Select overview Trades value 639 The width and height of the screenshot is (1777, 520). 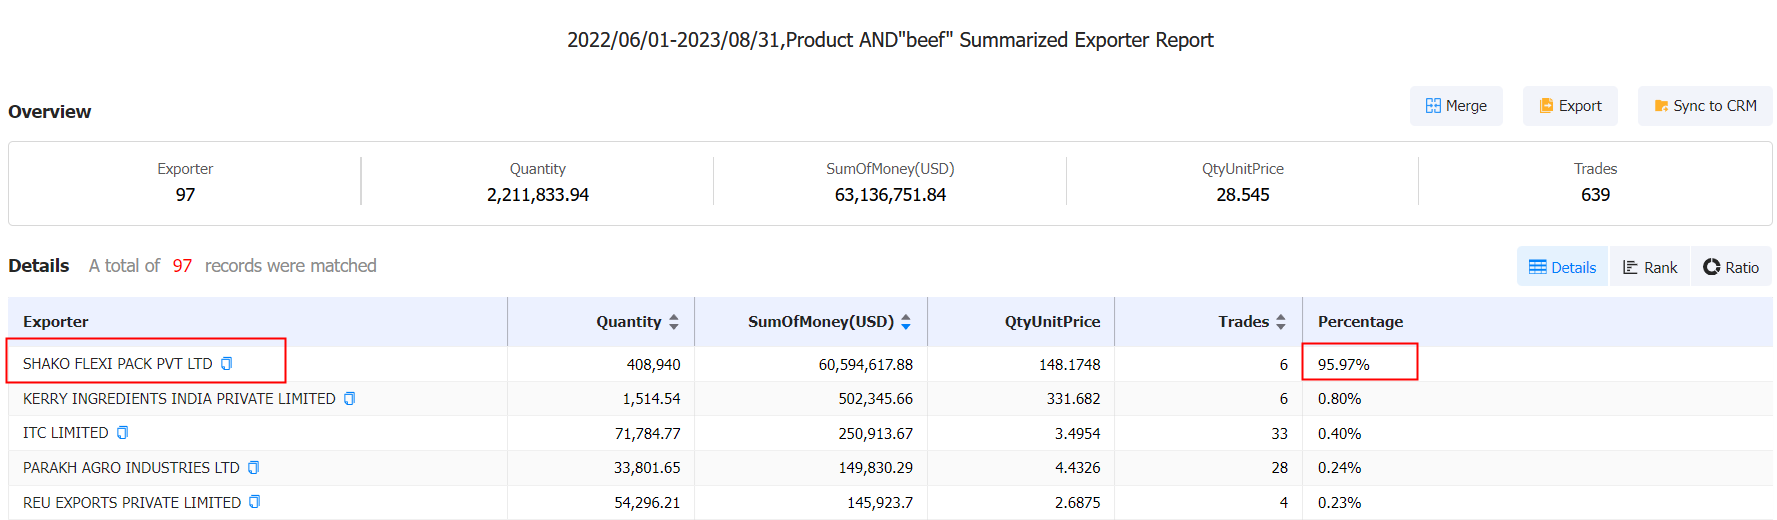(x=1595, y=195)
